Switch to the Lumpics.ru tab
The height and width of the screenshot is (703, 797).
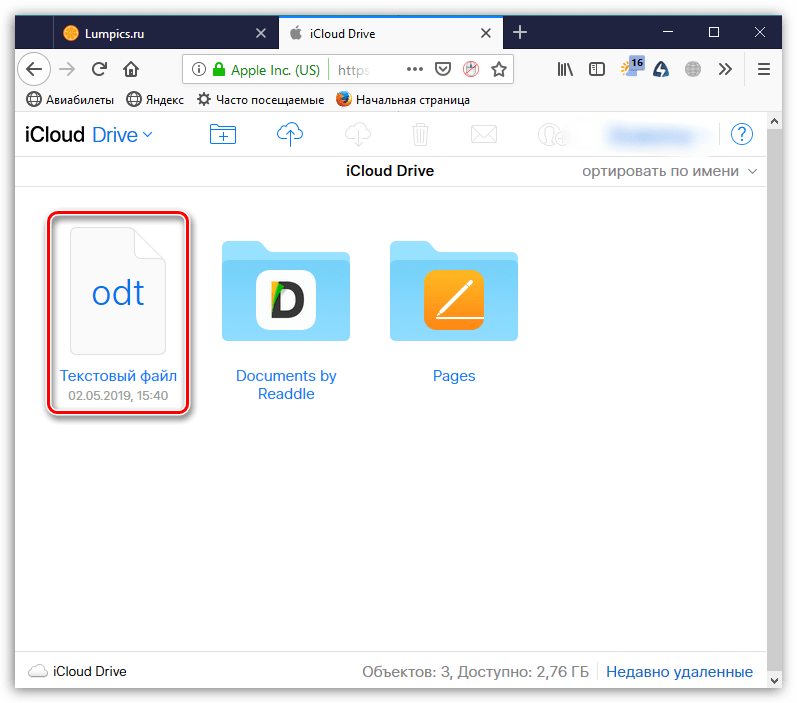tap(166, 34)
